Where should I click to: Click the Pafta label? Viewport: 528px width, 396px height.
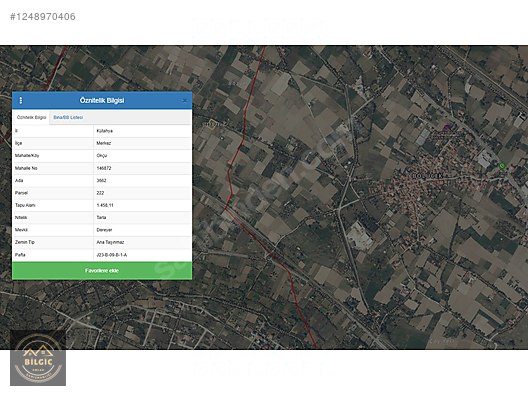(x=20, y=255)
